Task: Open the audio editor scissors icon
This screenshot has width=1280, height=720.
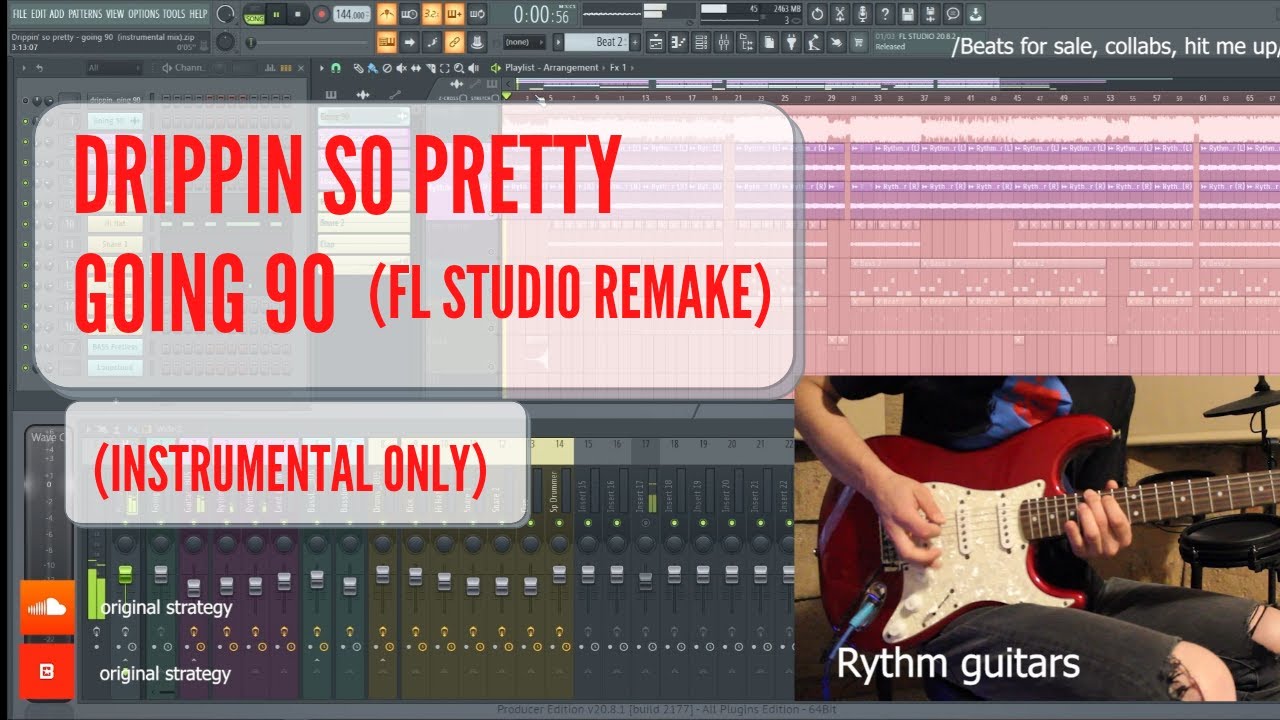Action: 840,14
